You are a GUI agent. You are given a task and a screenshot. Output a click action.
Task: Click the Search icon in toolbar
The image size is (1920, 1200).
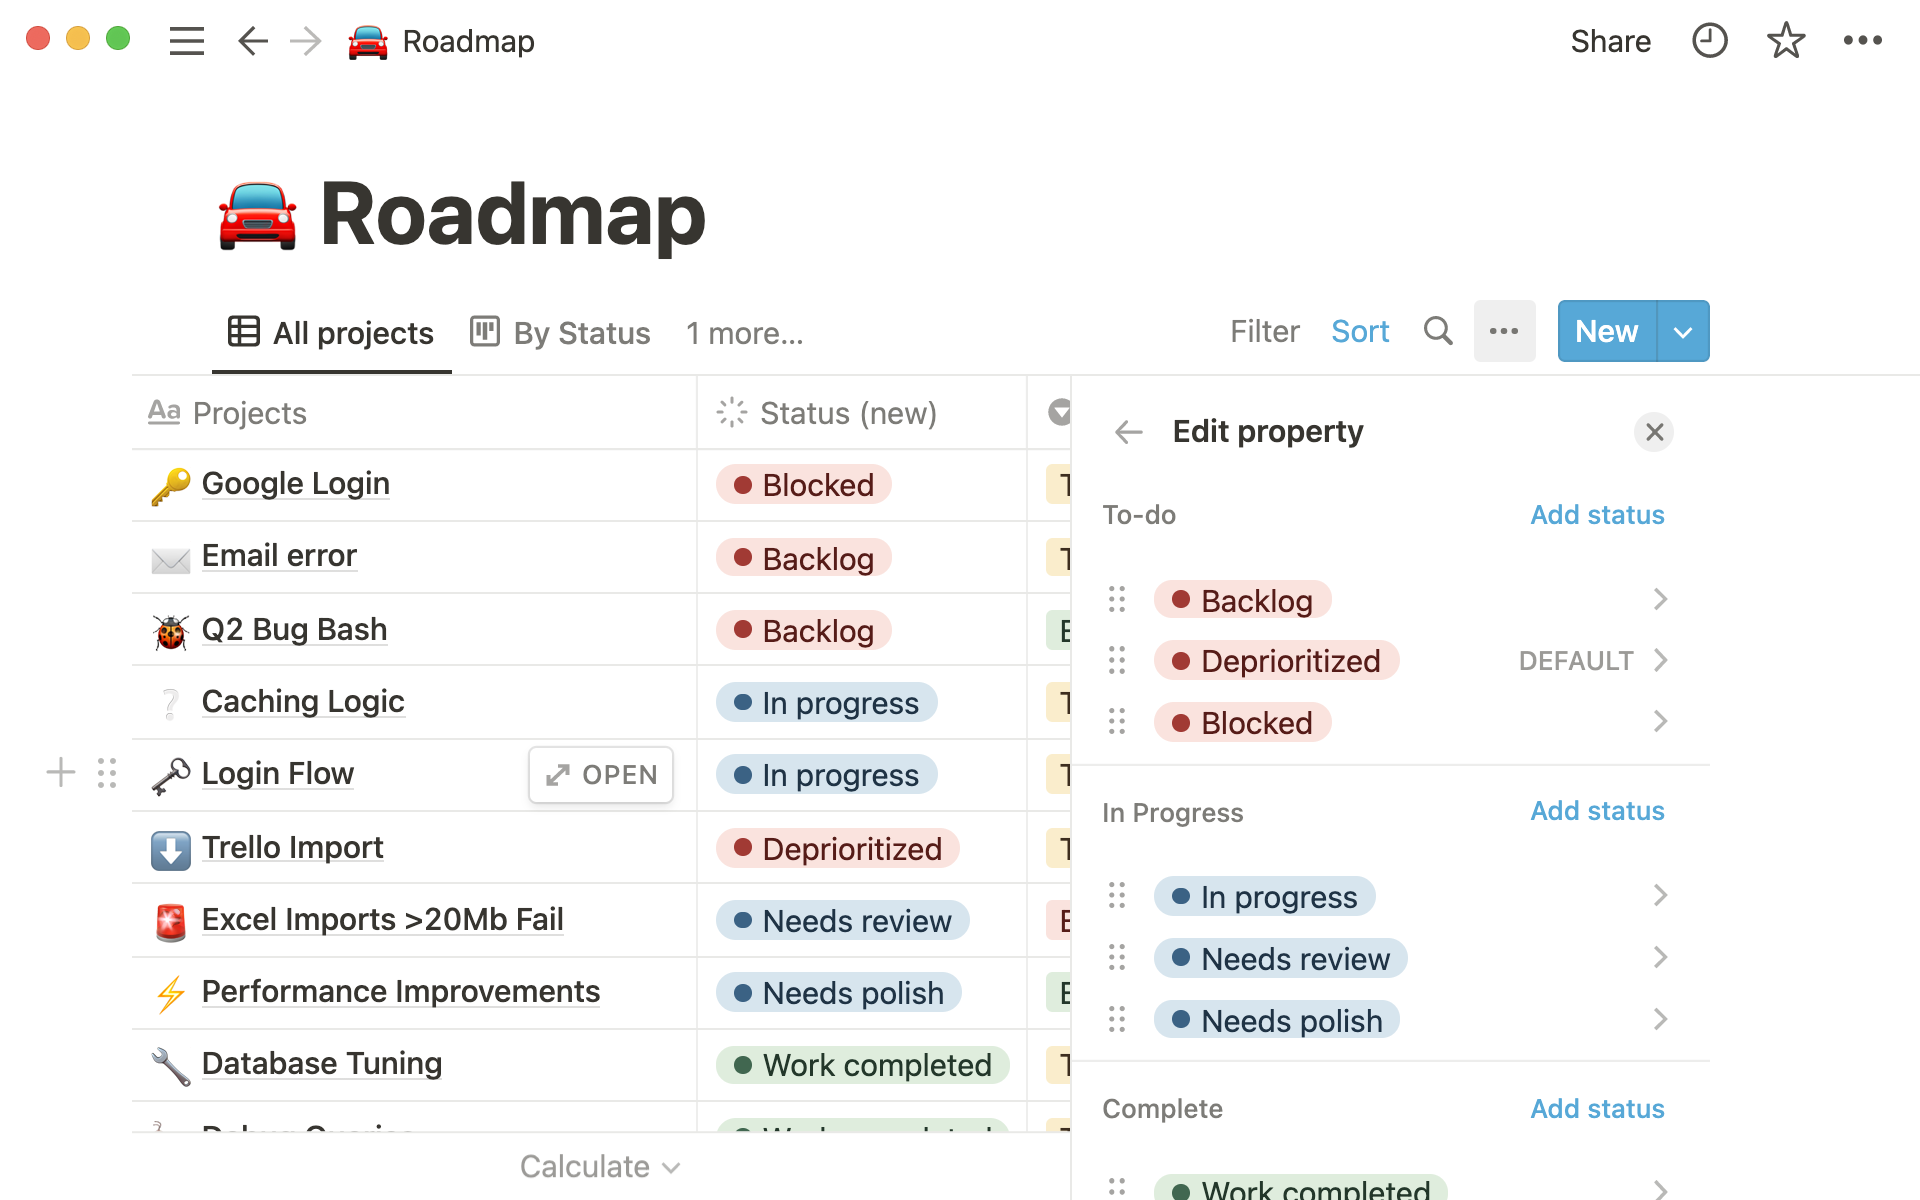click(x=1438, y=330)
